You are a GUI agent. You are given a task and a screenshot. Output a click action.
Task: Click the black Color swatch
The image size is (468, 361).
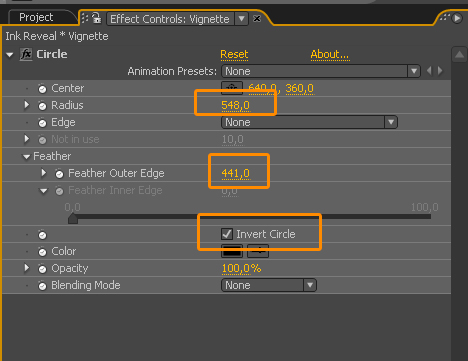pos(232,251)
